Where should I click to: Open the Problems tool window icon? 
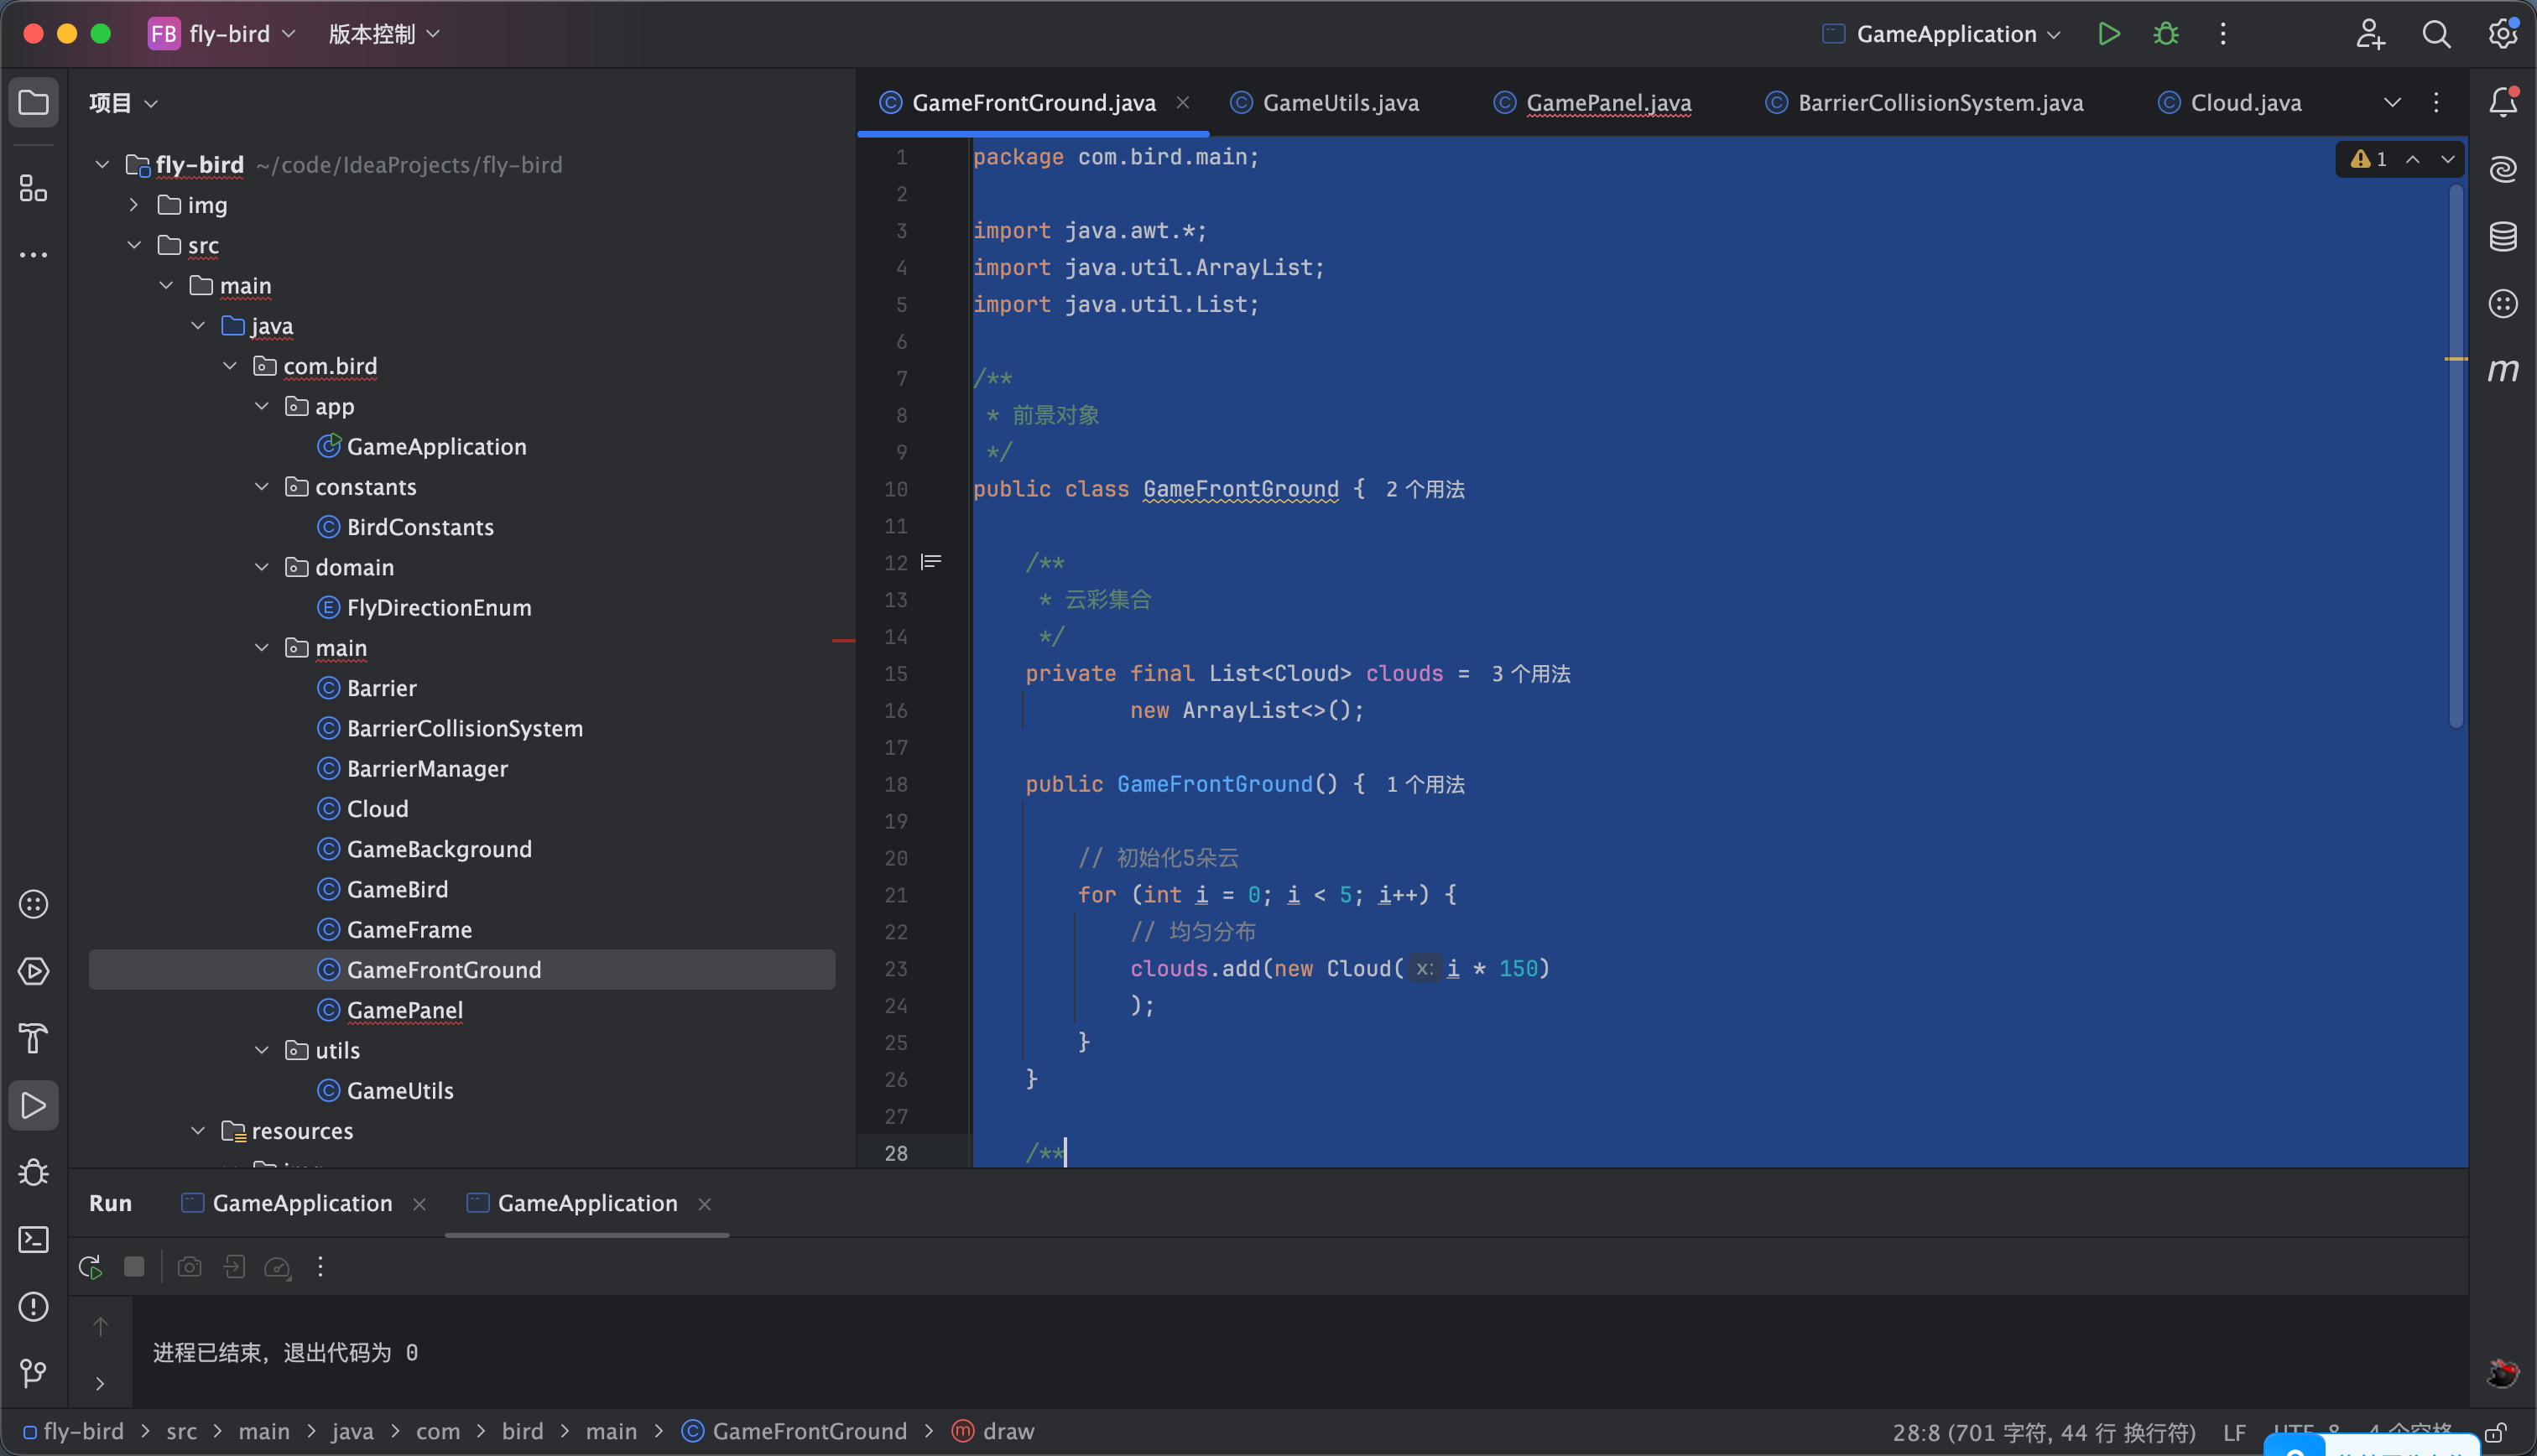[33, 1306]
